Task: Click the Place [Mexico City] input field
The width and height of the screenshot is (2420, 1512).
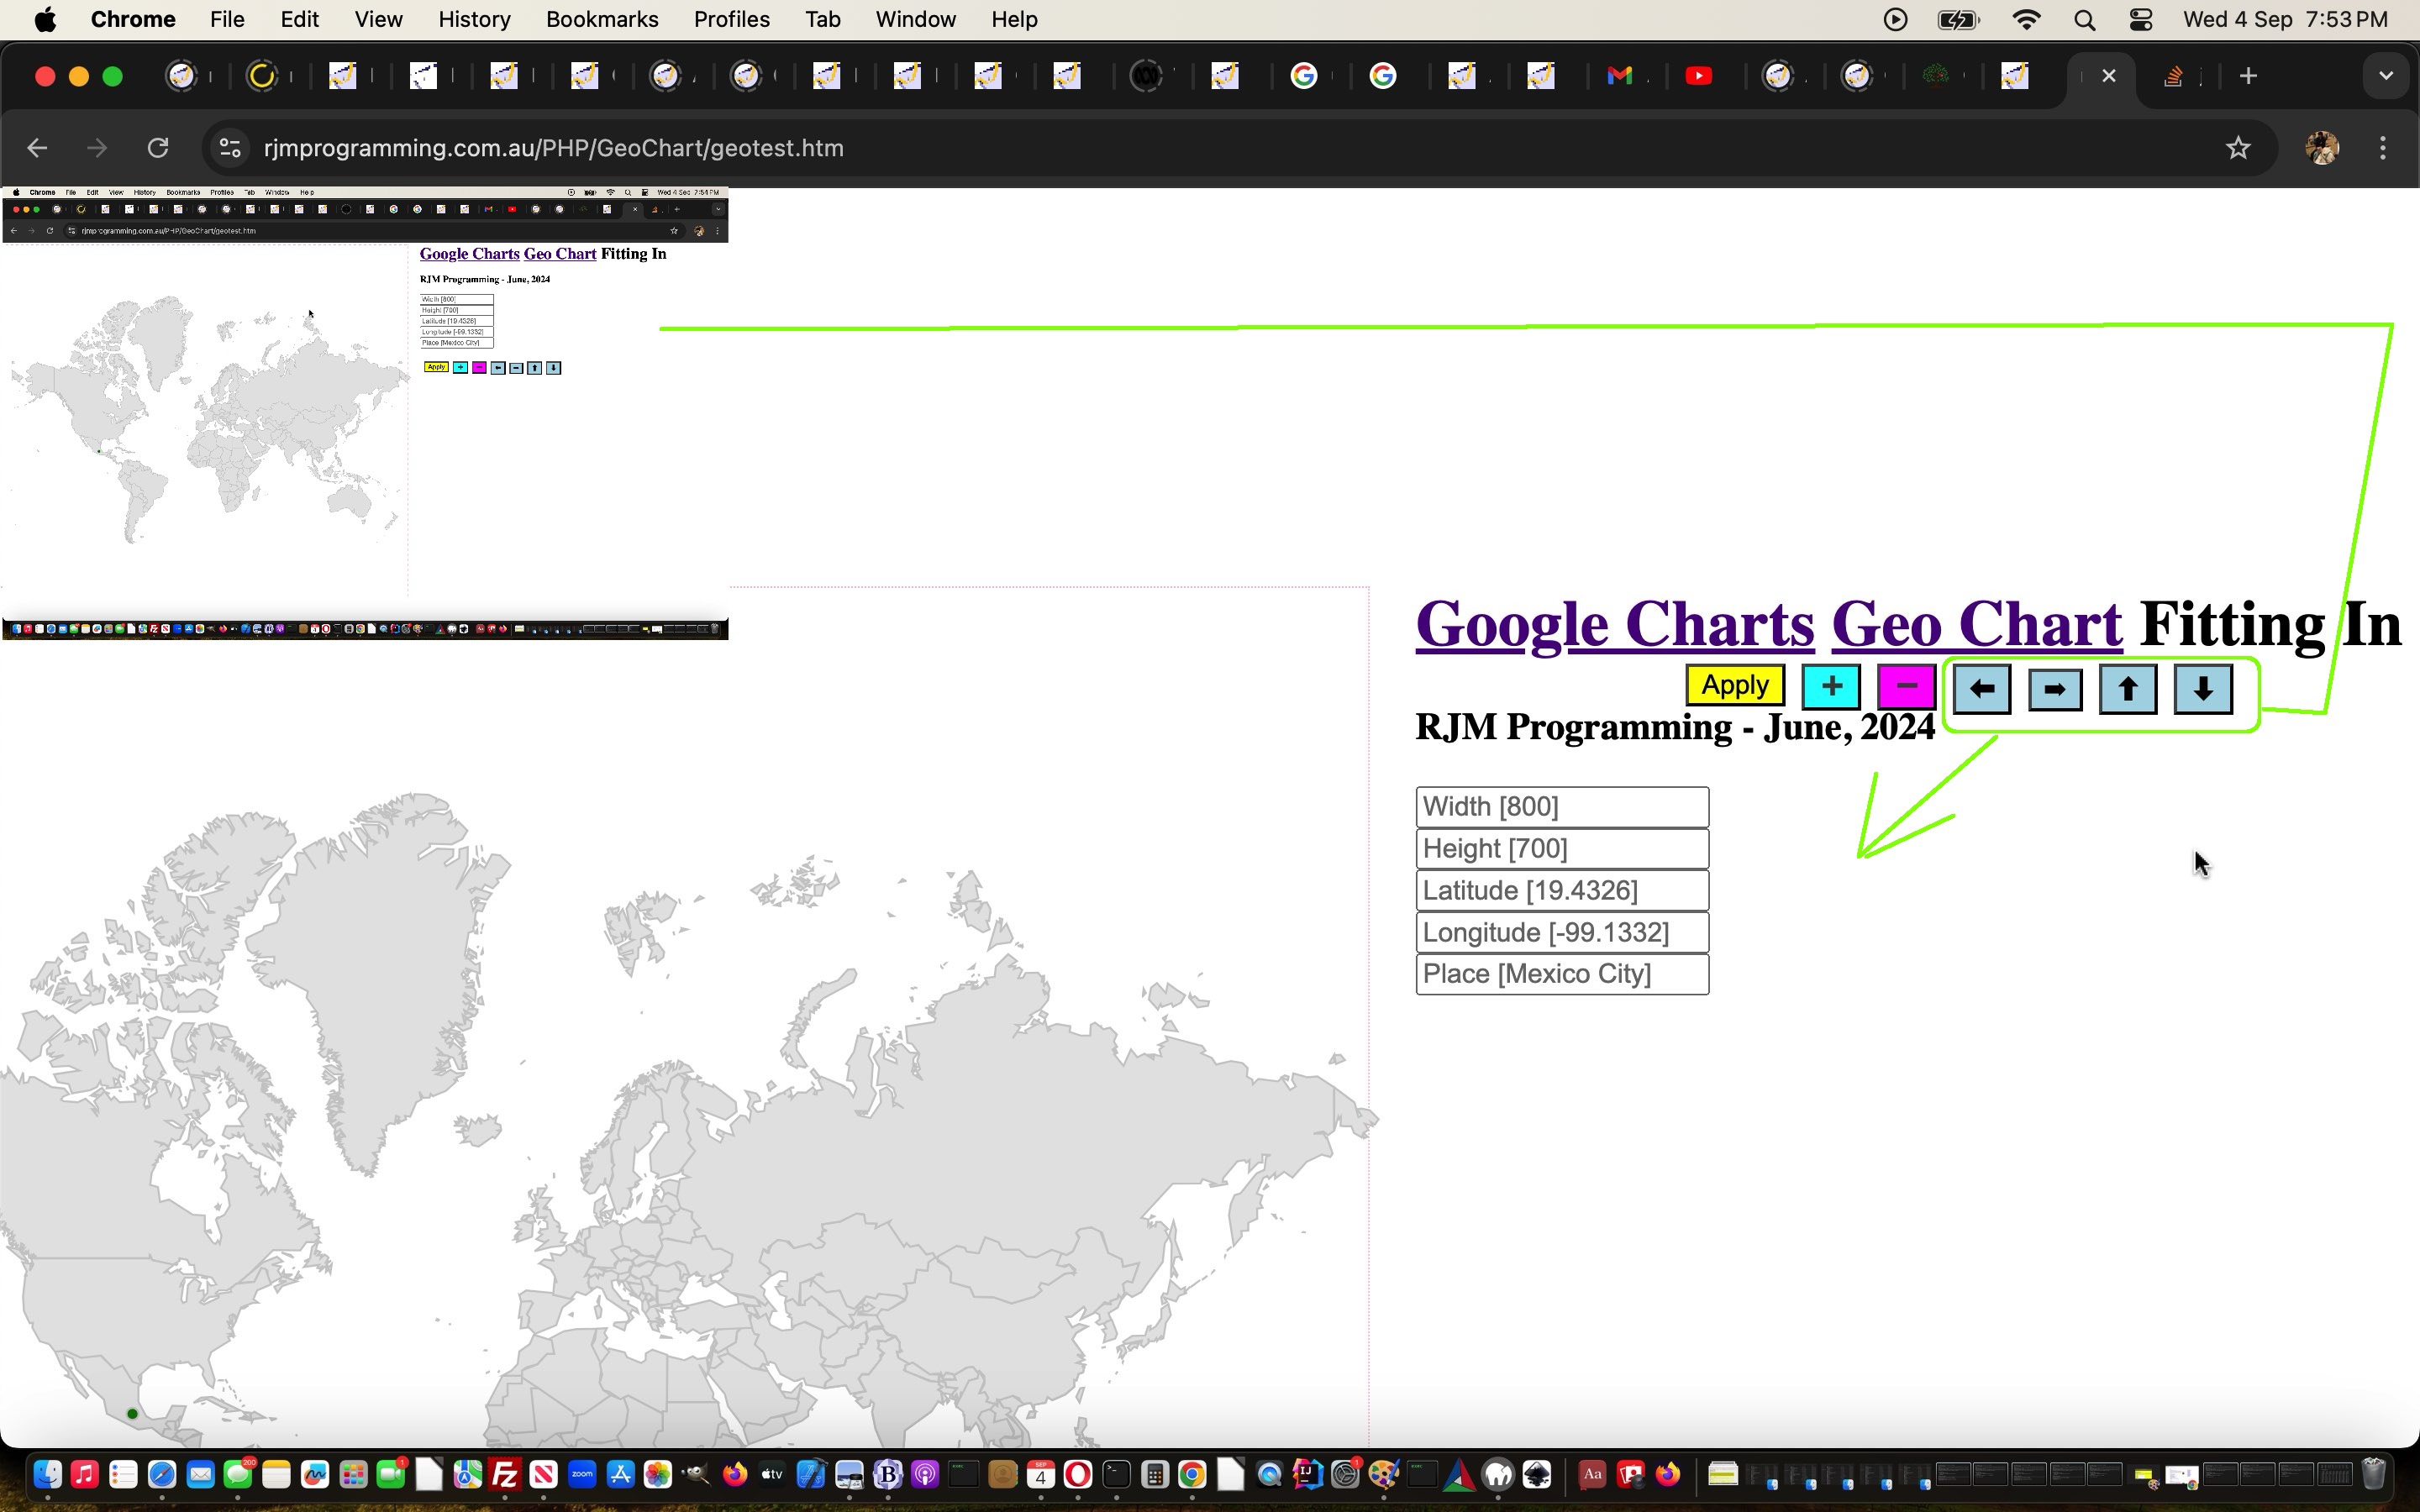Action: click(1562, 974)
